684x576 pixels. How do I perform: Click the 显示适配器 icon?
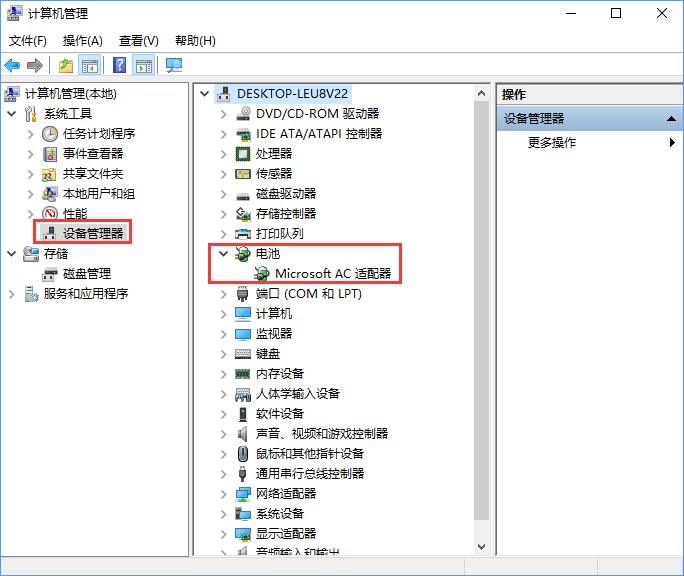click(243, 534)
